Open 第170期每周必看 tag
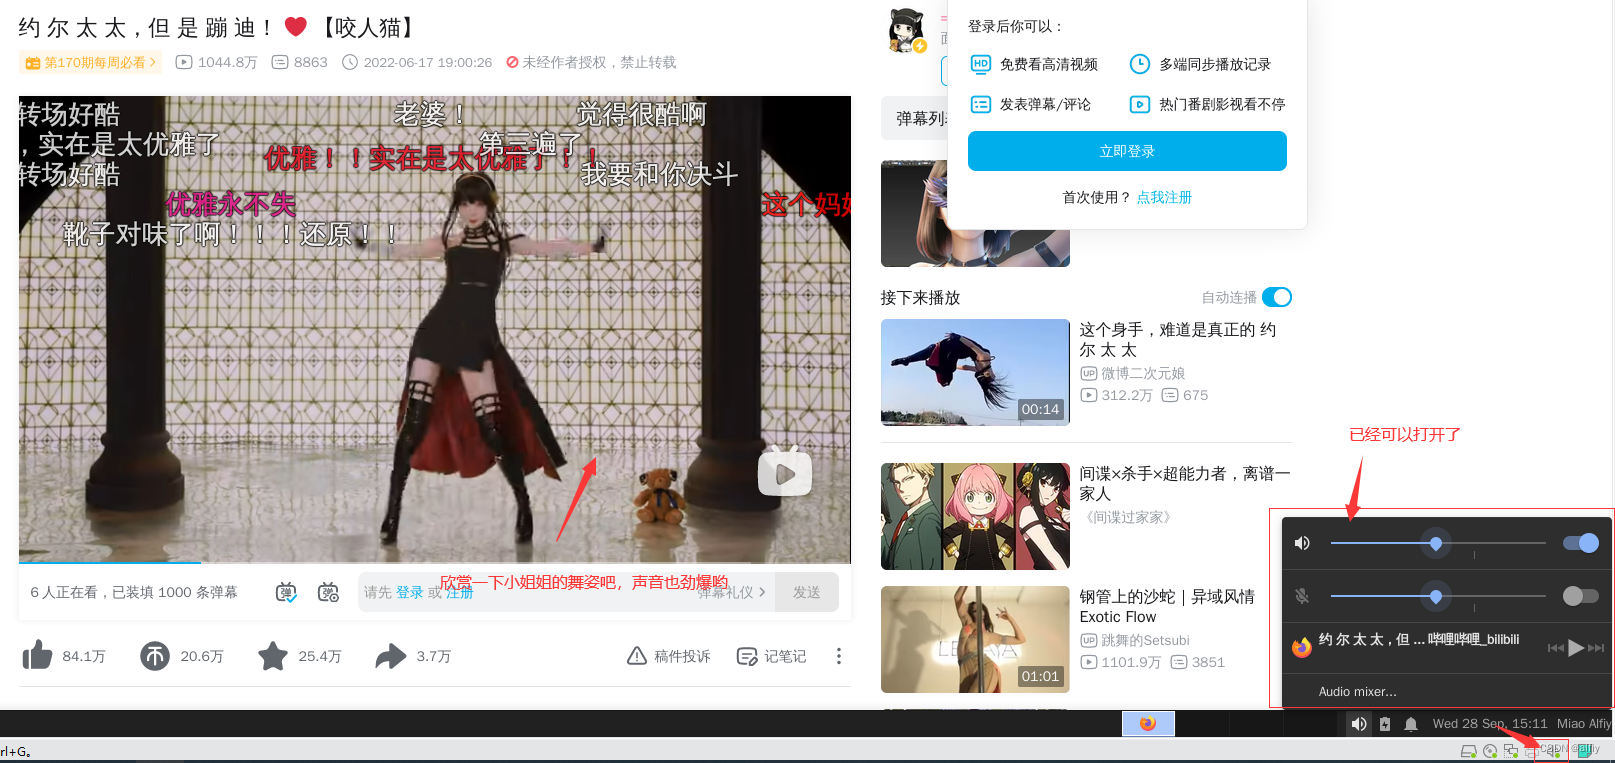This screenshot has width=1615, height=763. click(91, 62)
